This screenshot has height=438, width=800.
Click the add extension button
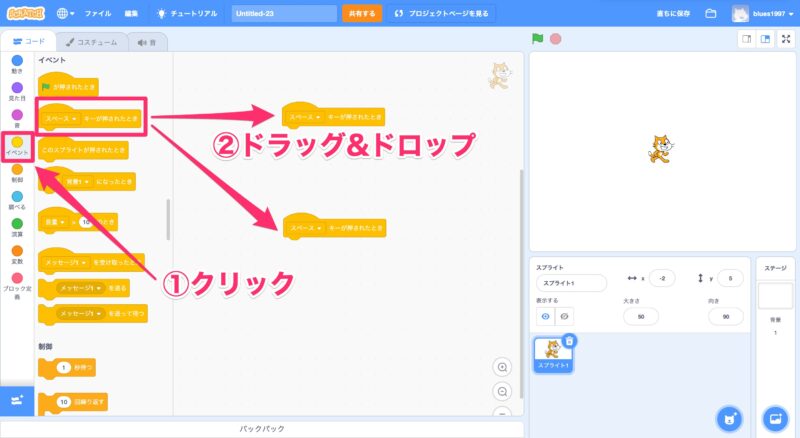coord(17,400)
